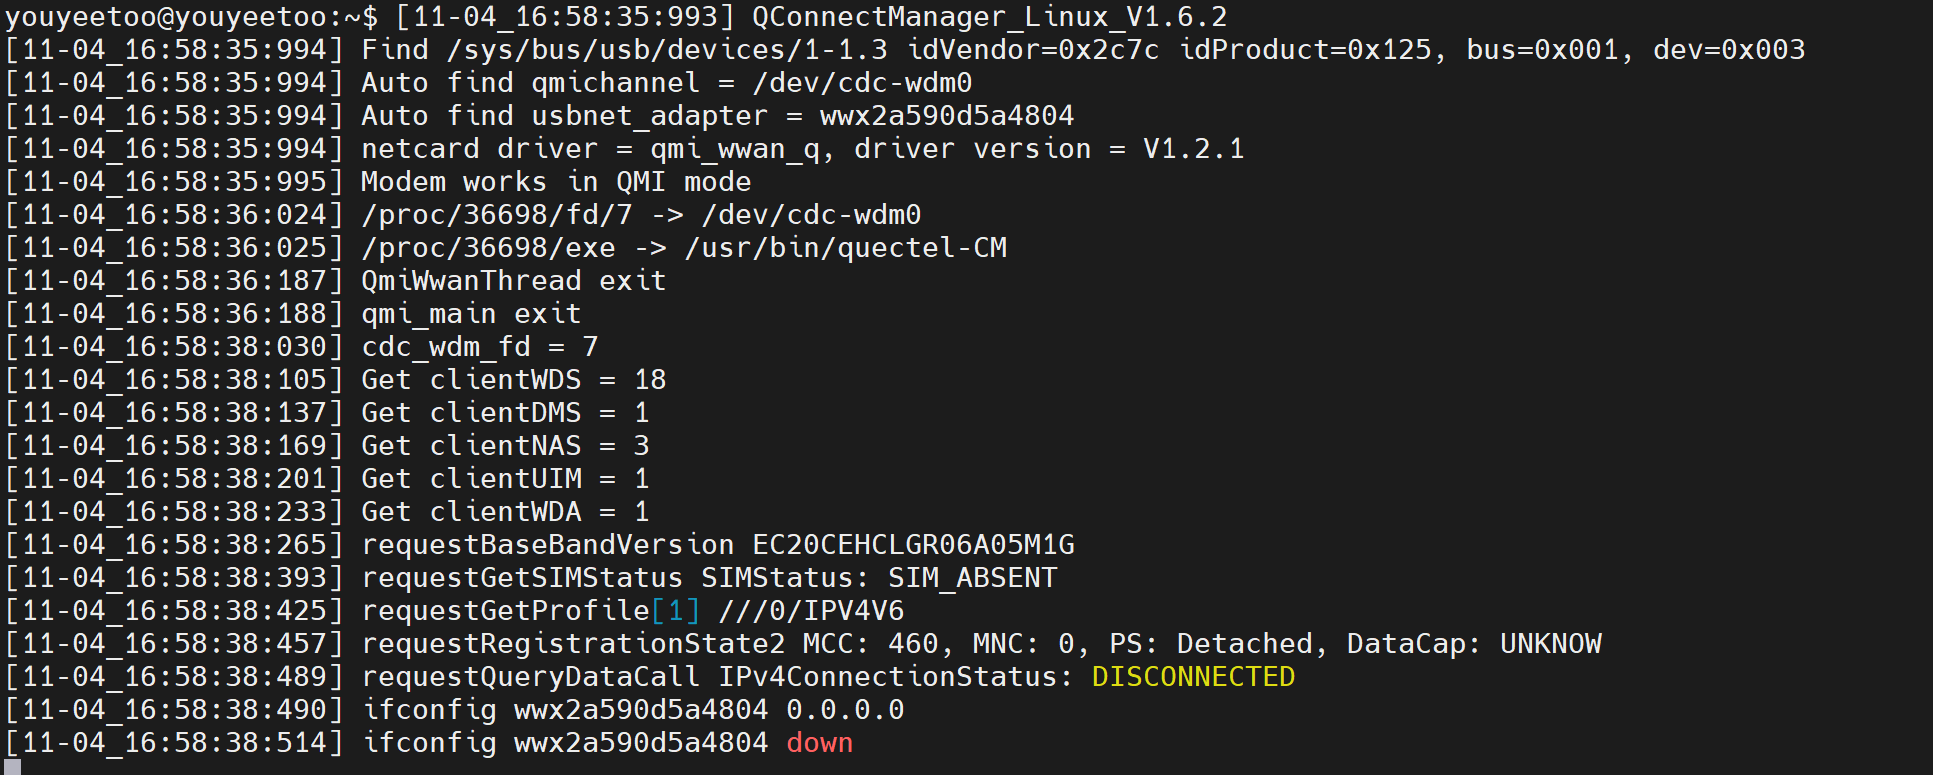Click the /sys/bus/usb/devices/1-1.3 path
1933x775 pixels.
click(667, 50)
